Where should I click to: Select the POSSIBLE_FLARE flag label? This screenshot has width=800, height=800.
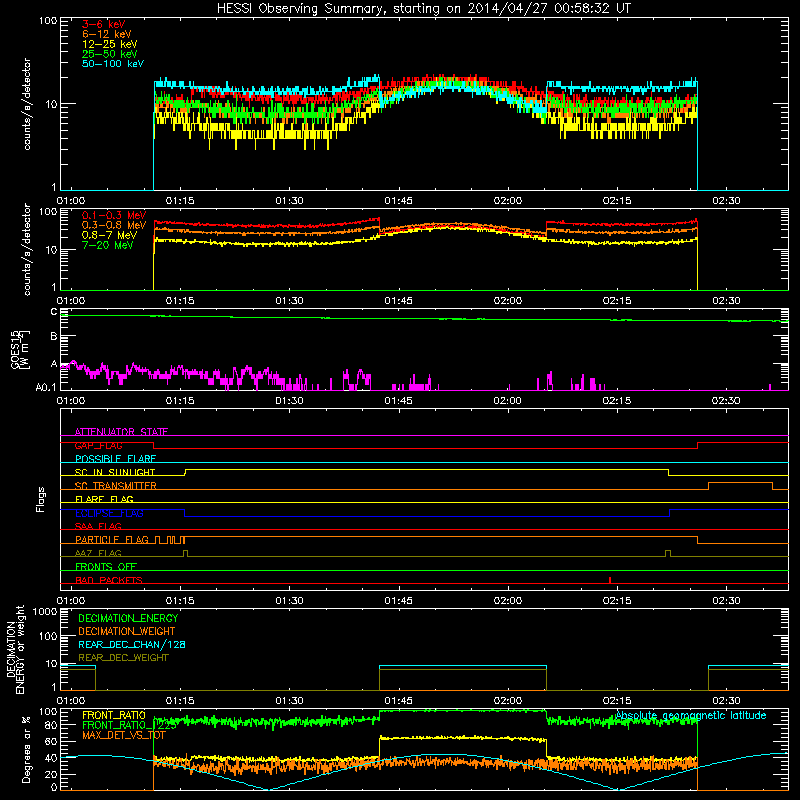coord(115,459)
